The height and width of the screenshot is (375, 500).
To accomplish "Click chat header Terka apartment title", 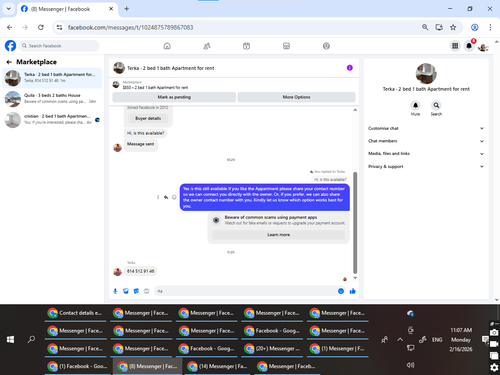I will [x=170, y=68].
